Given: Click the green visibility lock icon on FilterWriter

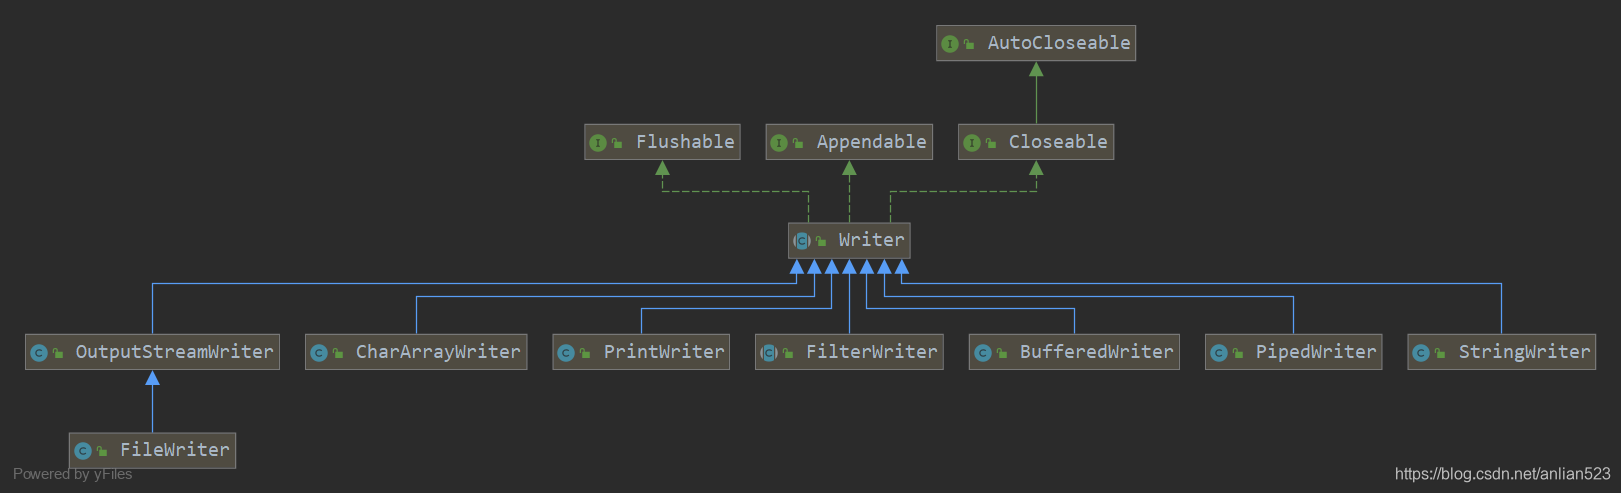Looking at the screenshot, I should pyautogui.click(x=788, y=353).
